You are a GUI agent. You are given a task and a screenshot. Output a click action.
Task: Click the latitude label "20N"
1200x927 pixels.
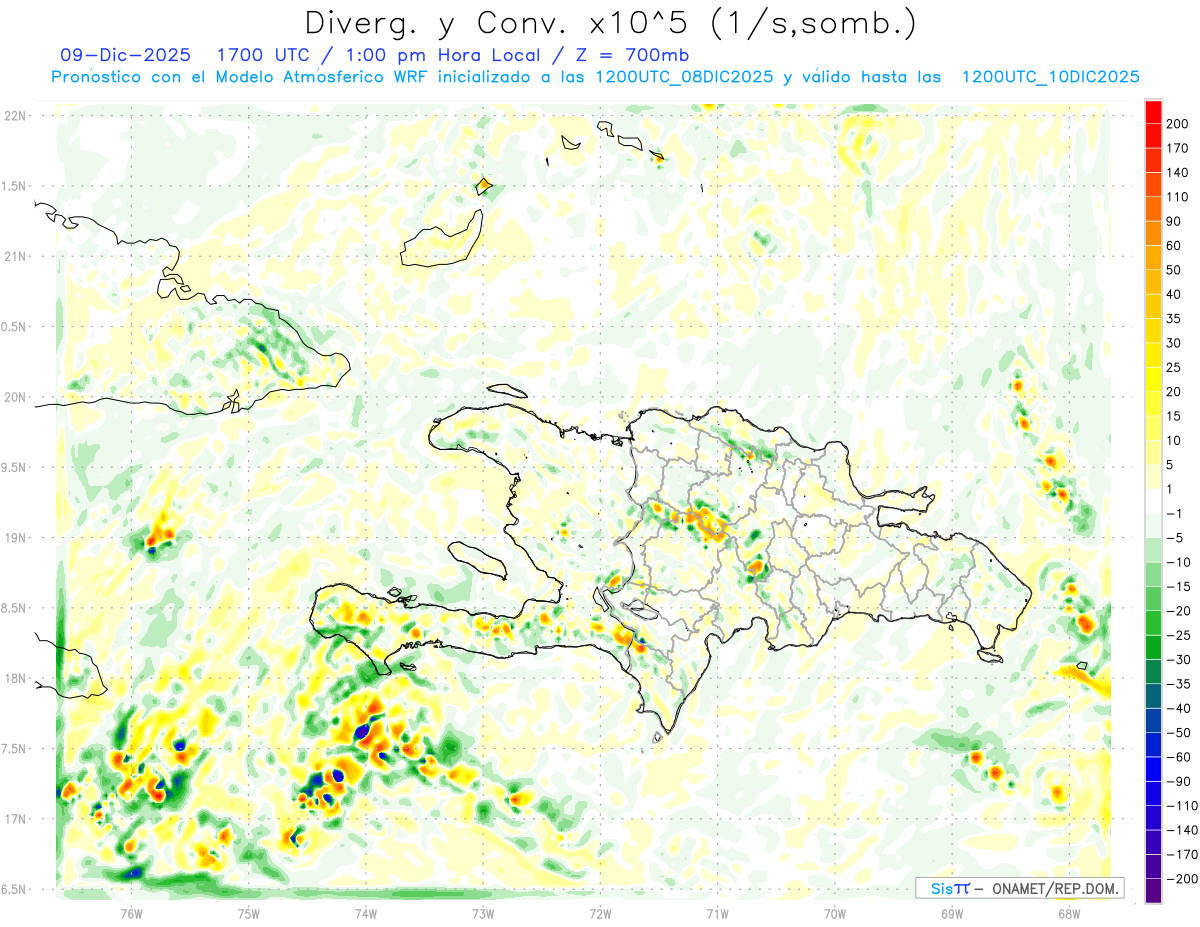pyautogui.click(x=16, y=397)
